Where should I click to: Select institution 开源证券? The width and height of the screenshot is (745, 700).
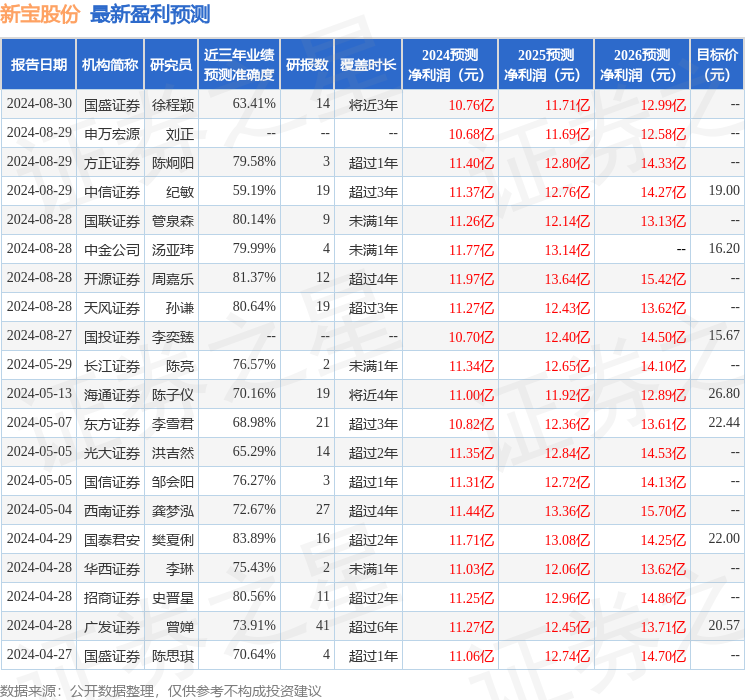click(x=112, y=279)
